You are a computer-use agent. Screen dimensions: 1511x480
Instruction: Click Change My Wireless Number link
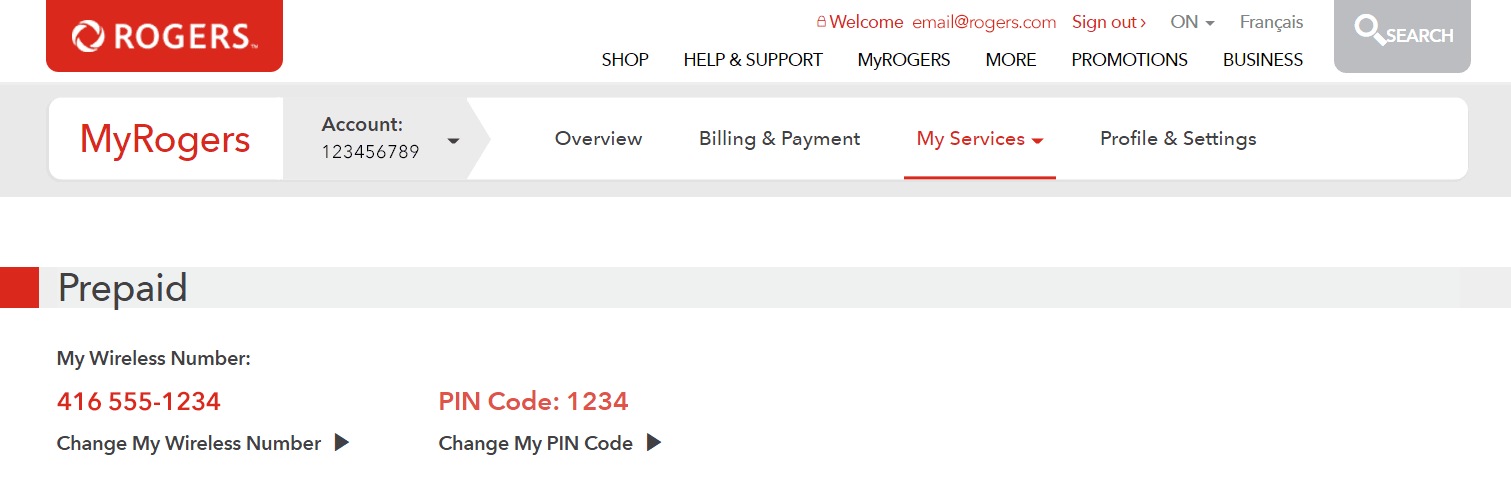coord(189,443)
